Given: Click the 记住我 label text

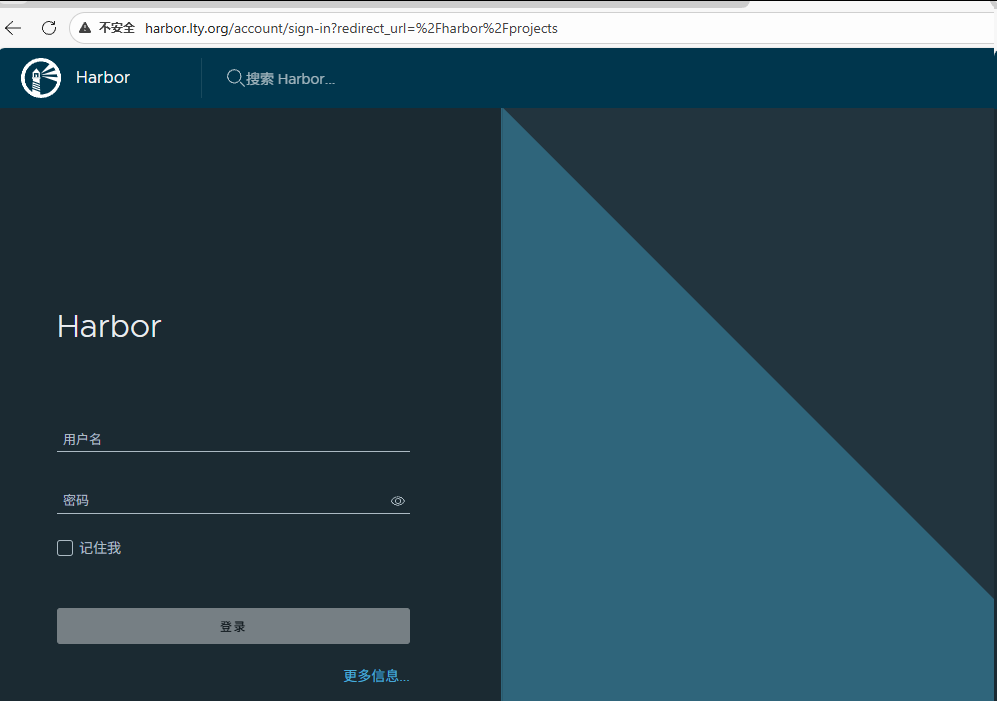Looking at the screenshot, I should 100,548.
